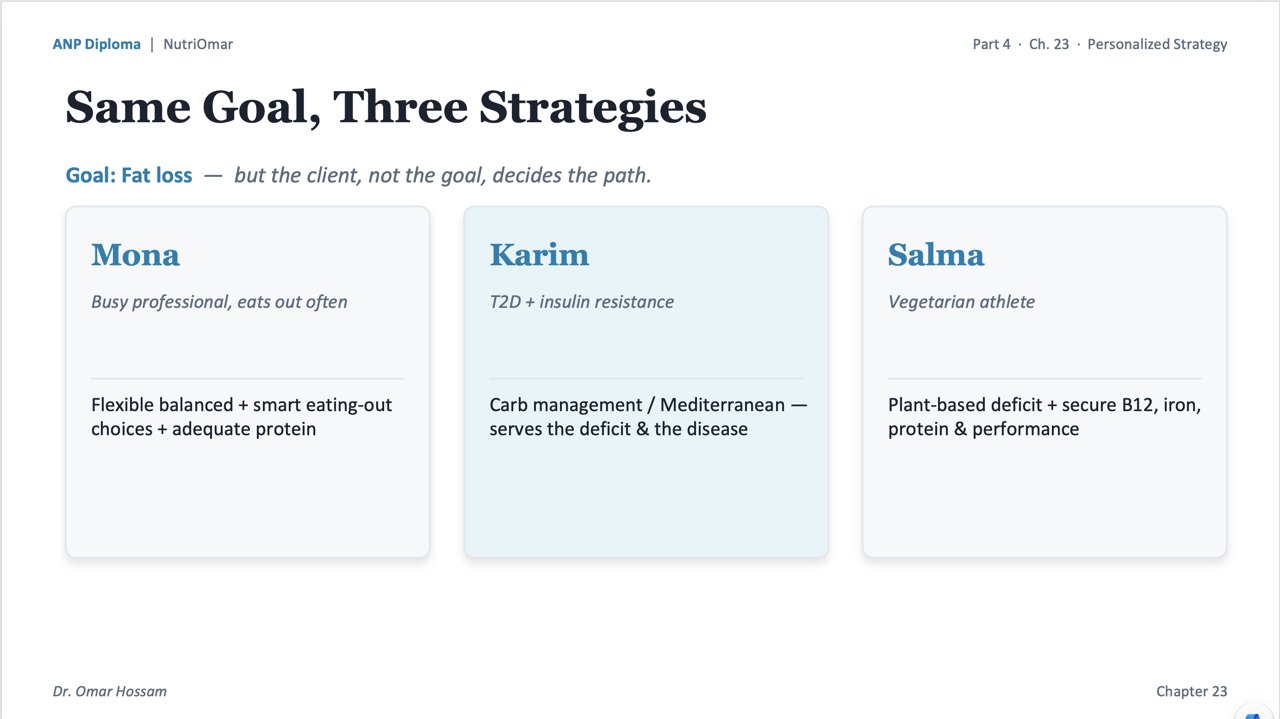Image resolution: width=1280 pixels, height=719 pixels.
Task: Click the 'ANP Diploma' header label
Action: pyautogui.click(x=97, y=44)
